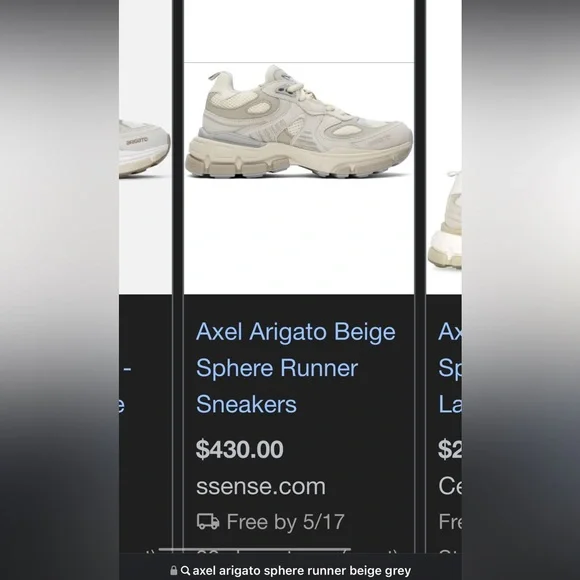
Task: Open the Axel Arigato Beige Sphere Runner Sneakers link
Action: 296,368
